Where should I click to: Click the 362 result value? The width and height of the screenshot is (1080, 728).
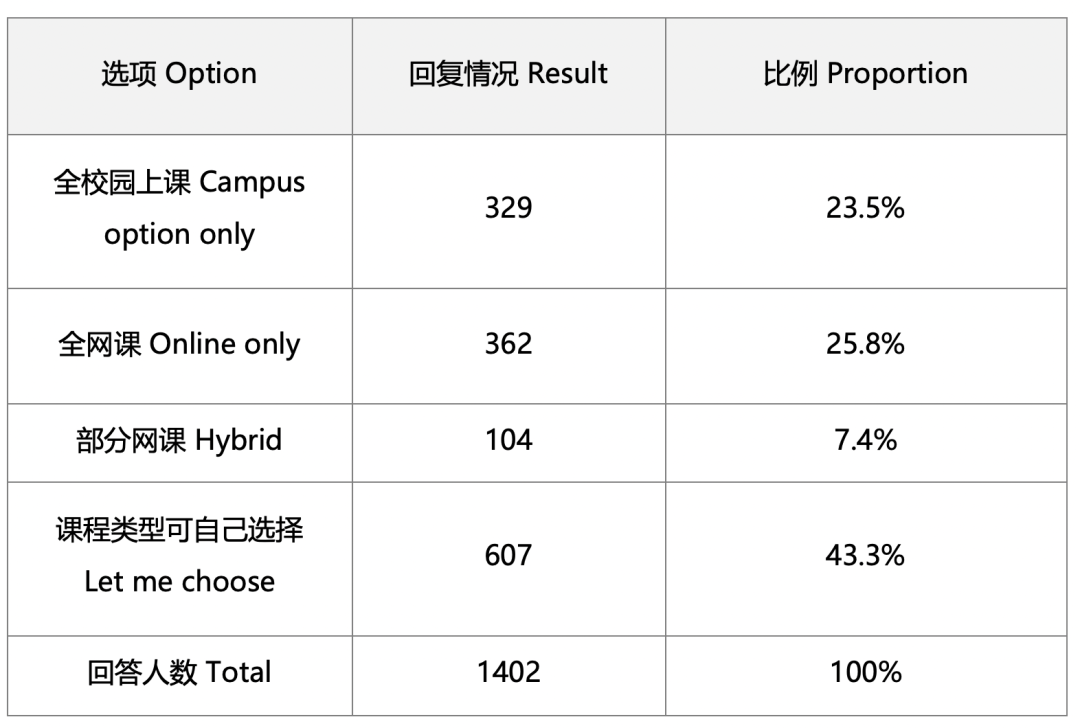pos(508,344)
